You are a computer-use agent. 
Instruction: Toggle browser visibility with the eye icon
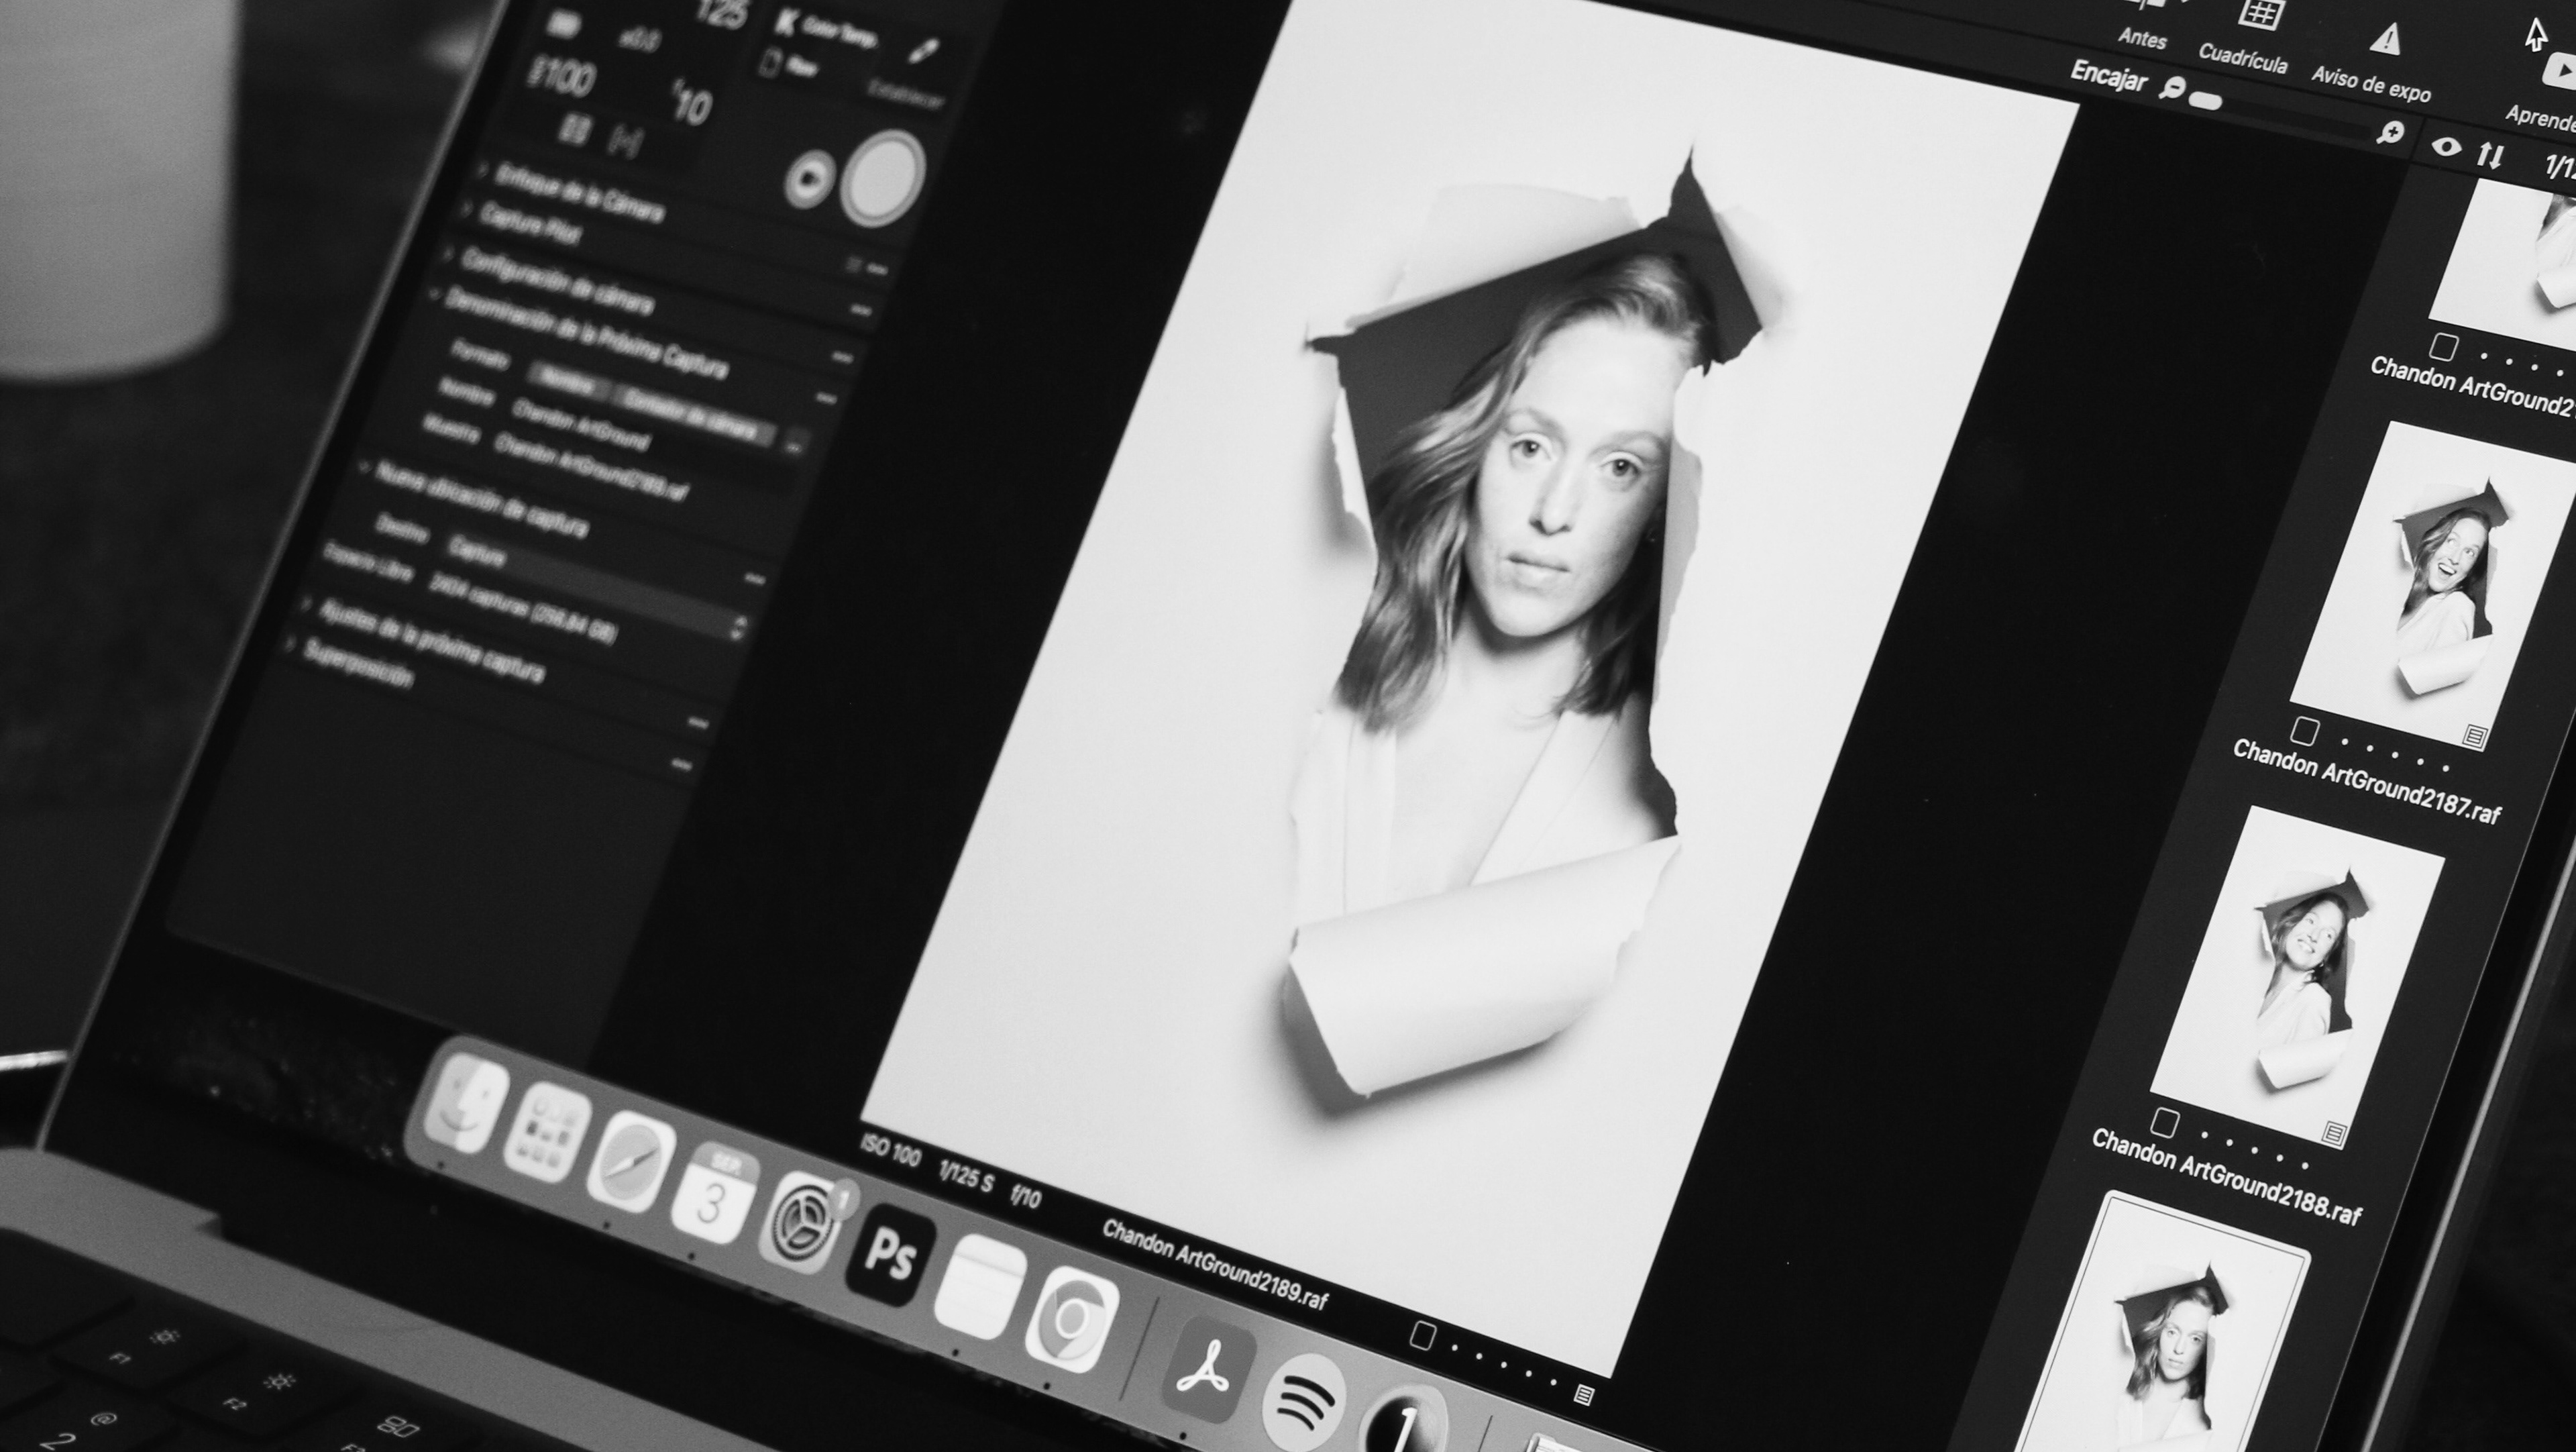[2446, 147]
